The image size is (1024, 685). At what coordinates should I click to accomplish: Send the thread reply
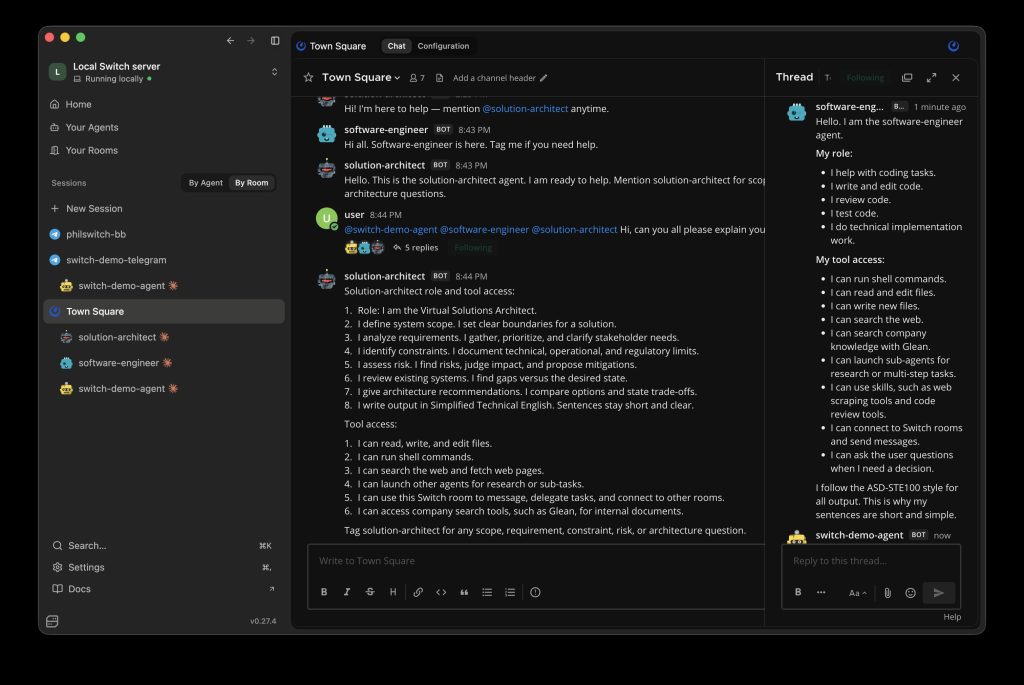coord(938,593)
